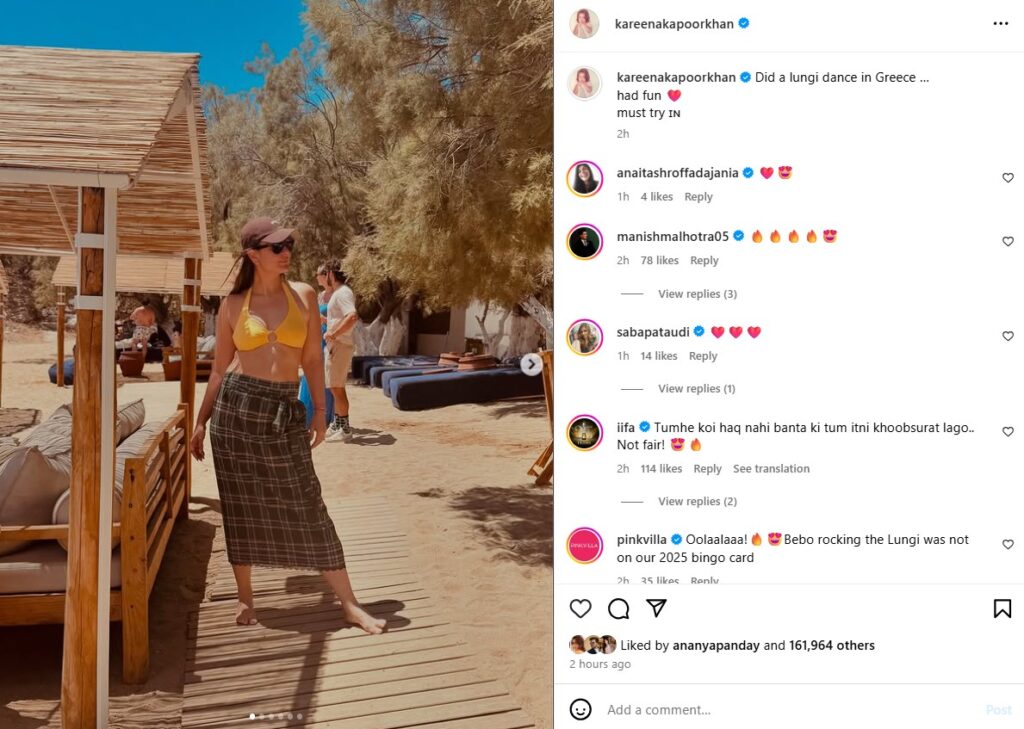Open the emoji picker smiley icon
The image size is (1024, 729).
[x=580, y=709]
